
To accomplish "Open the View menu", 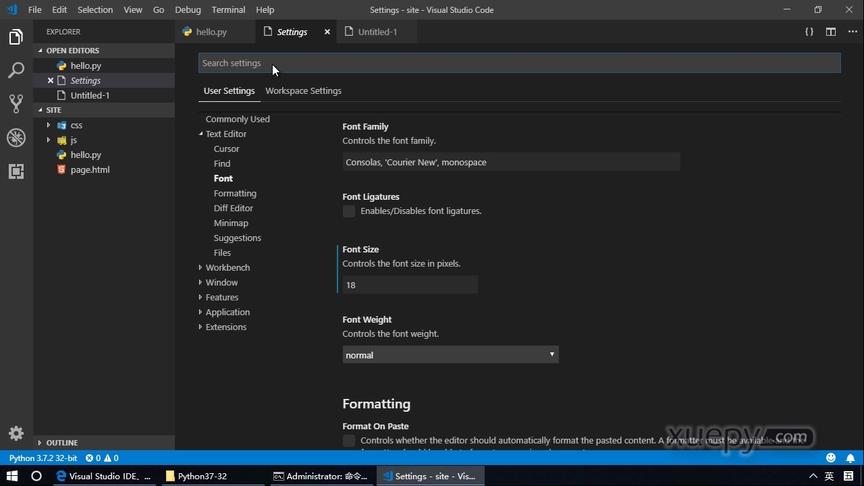I will click(132, 10).
